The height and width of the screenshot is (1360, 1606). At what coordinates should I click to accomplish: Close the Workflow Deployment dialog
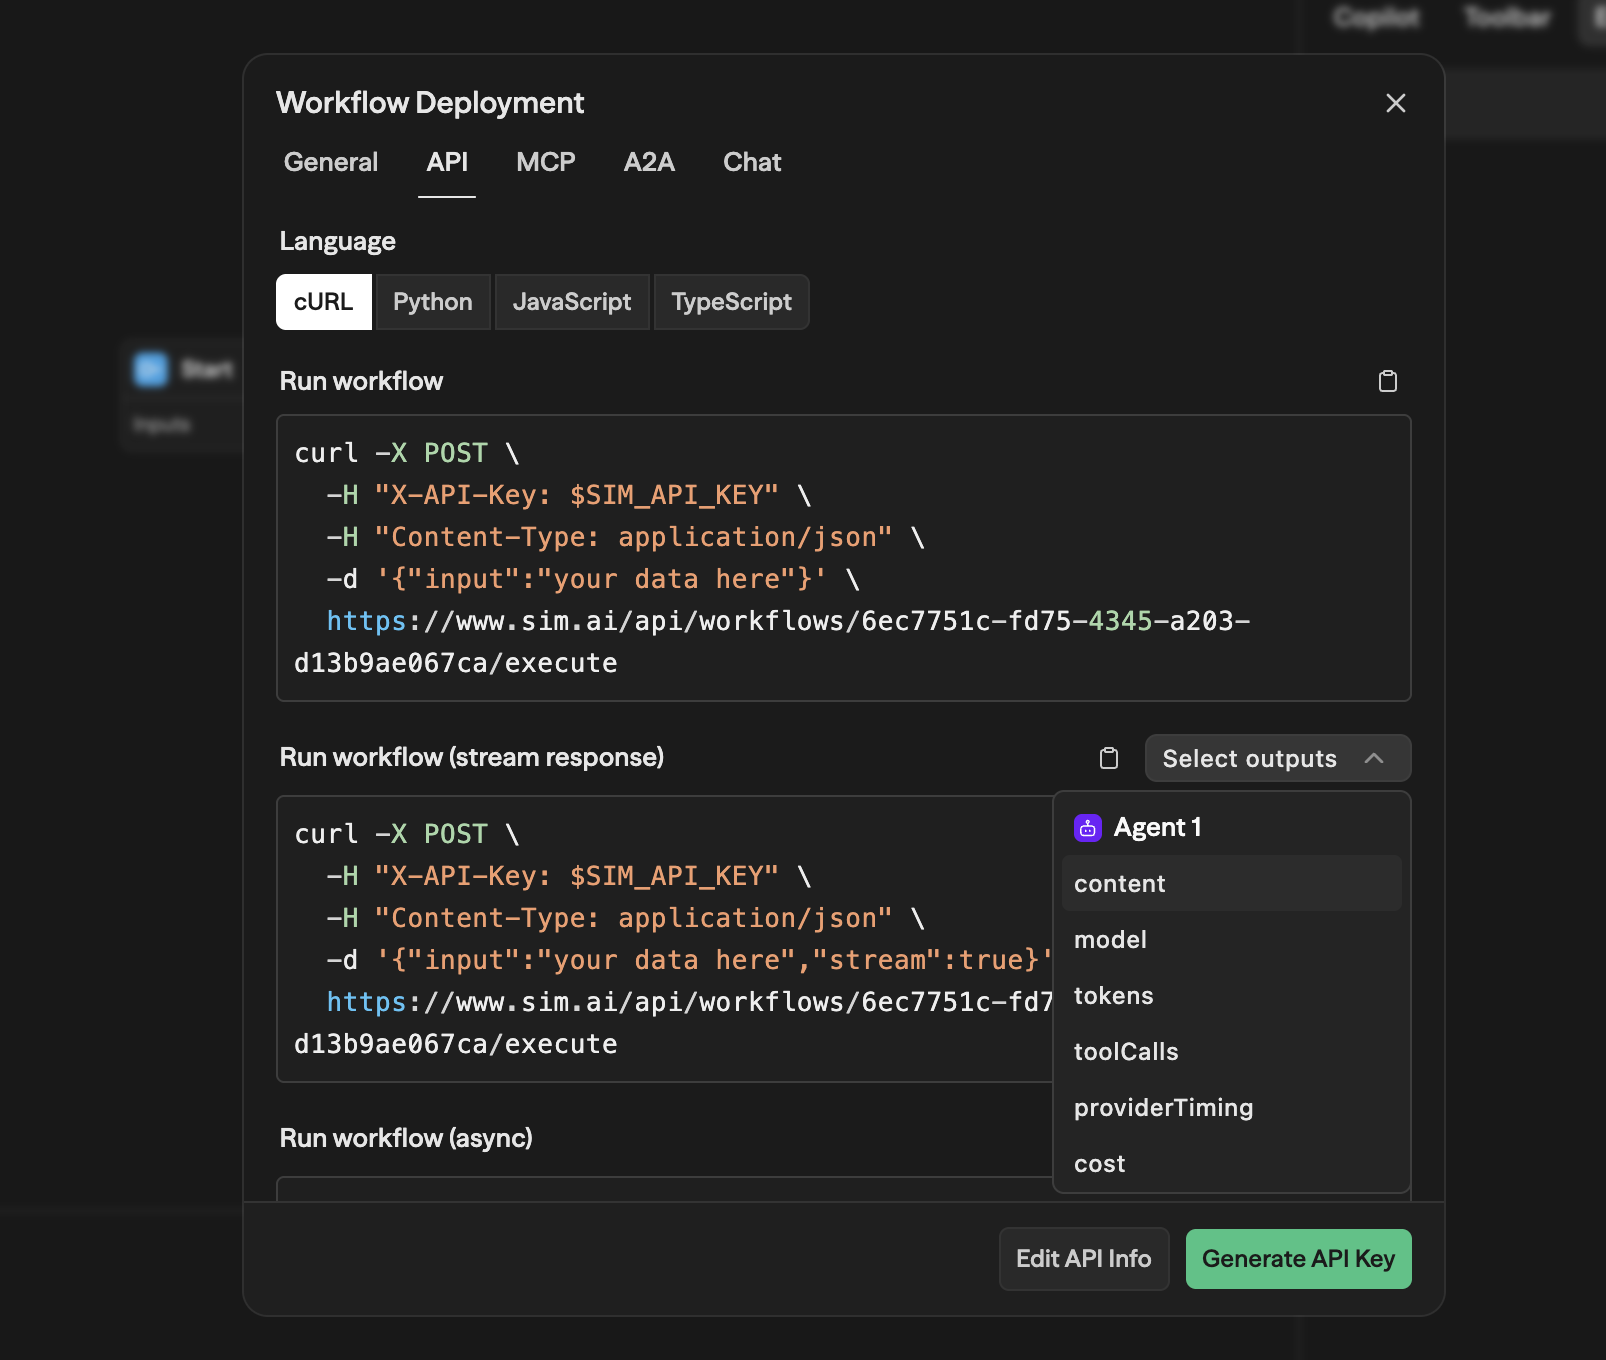tap(1396, 103)
